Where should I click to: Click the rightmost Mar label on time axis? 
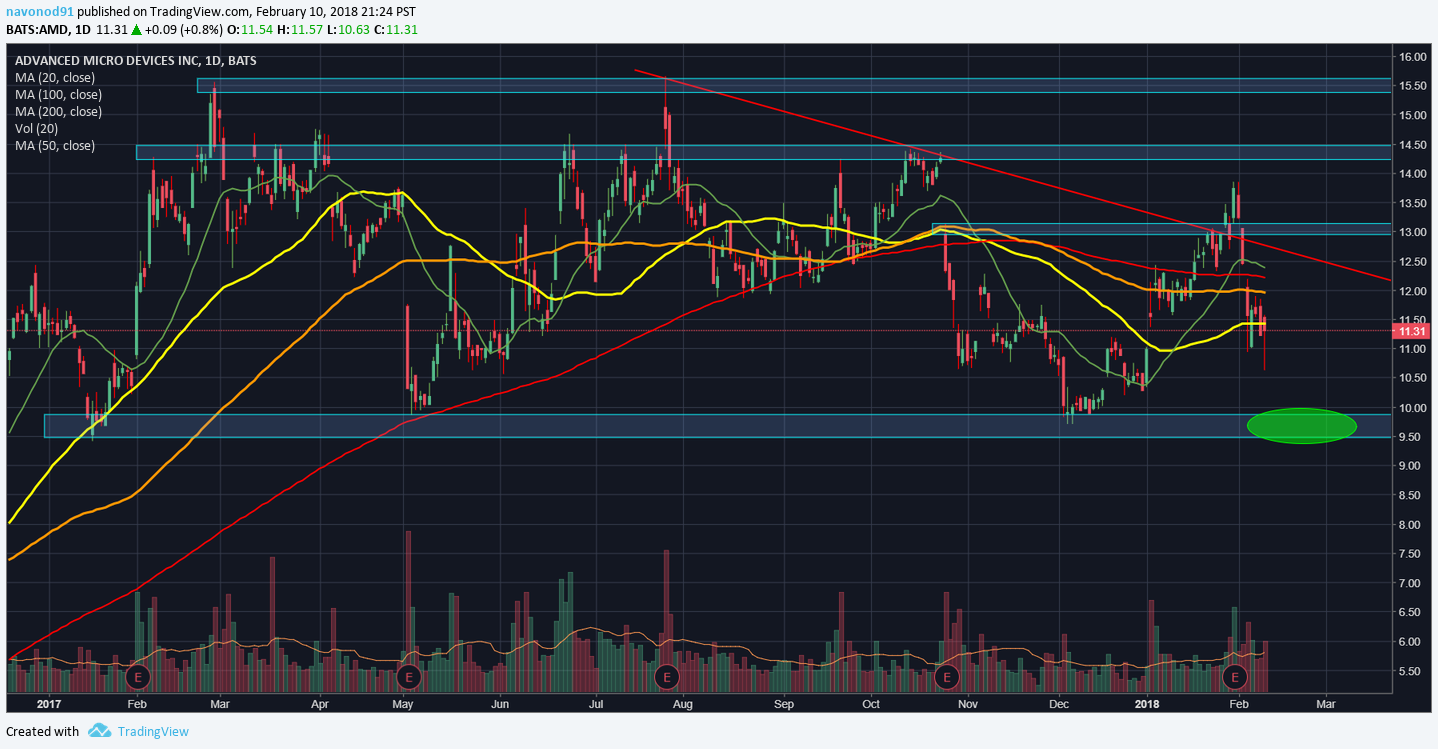pos(1326,704)
